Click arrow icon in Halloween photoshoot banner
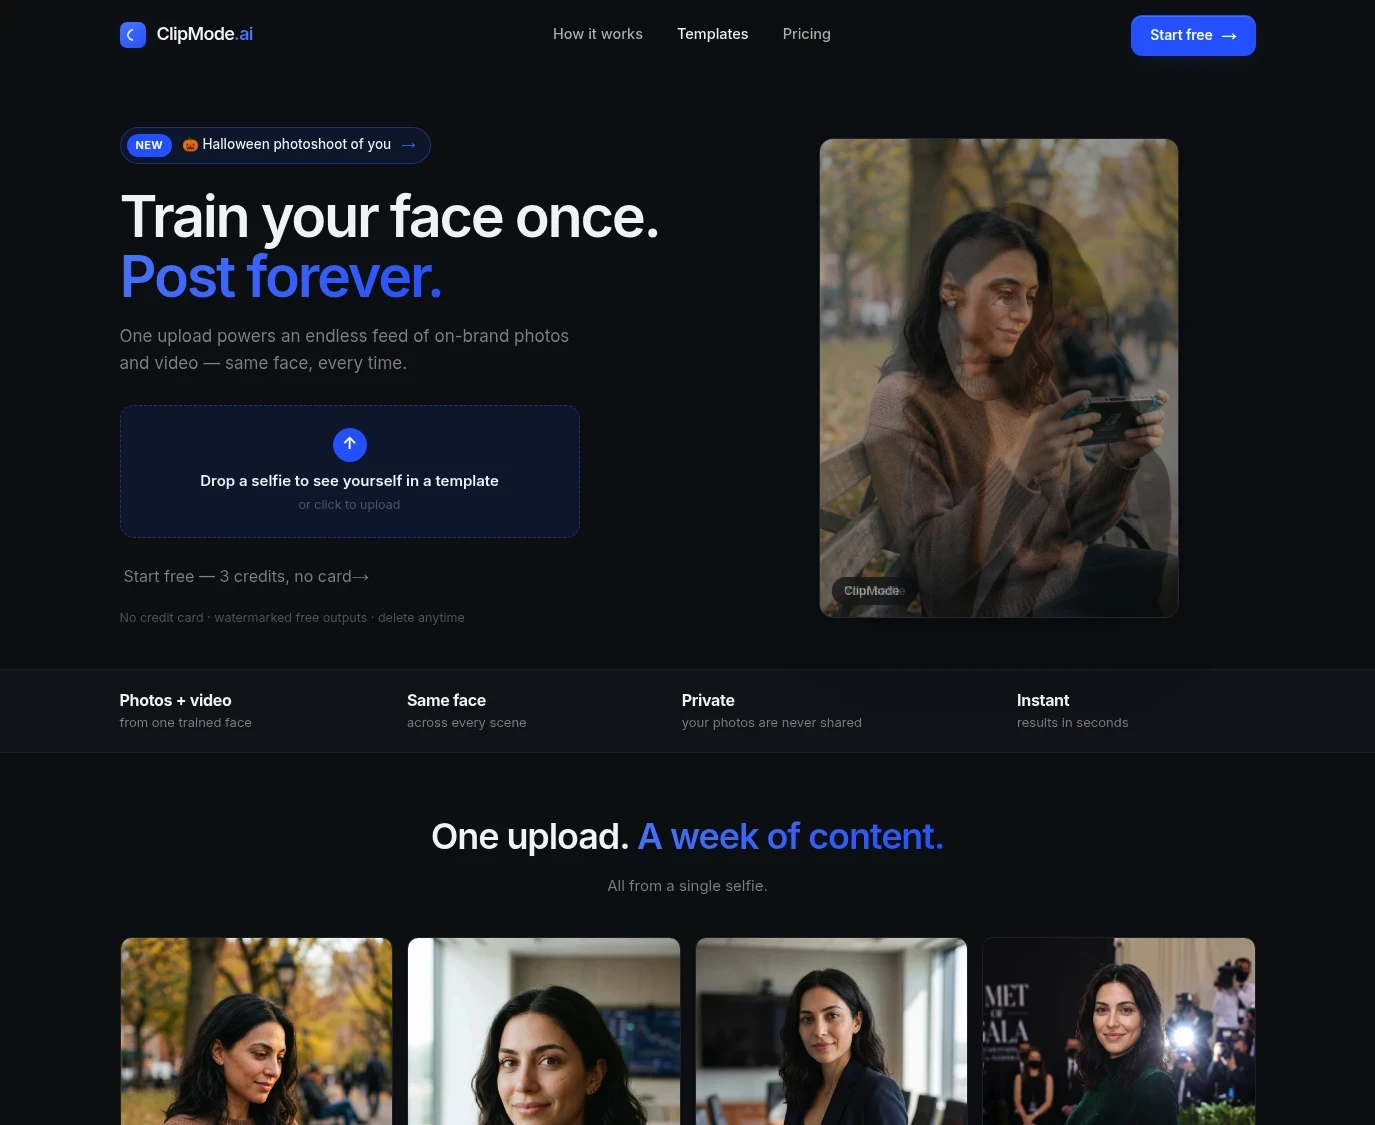This screenshot has width=1375, height=1125. click(x=408, y=145)
